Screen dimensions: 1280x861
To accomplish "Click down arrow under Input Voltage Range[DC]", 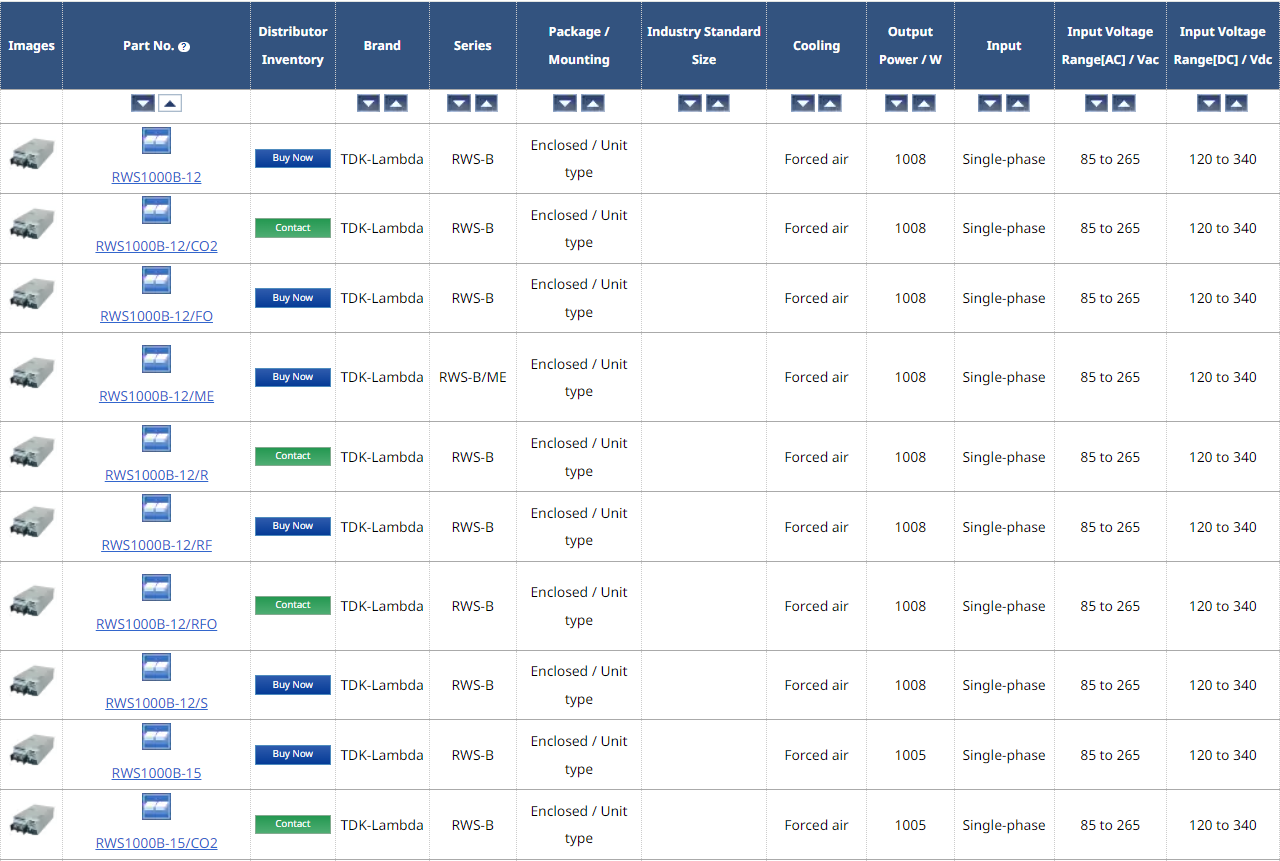I will click(1209, 103).
